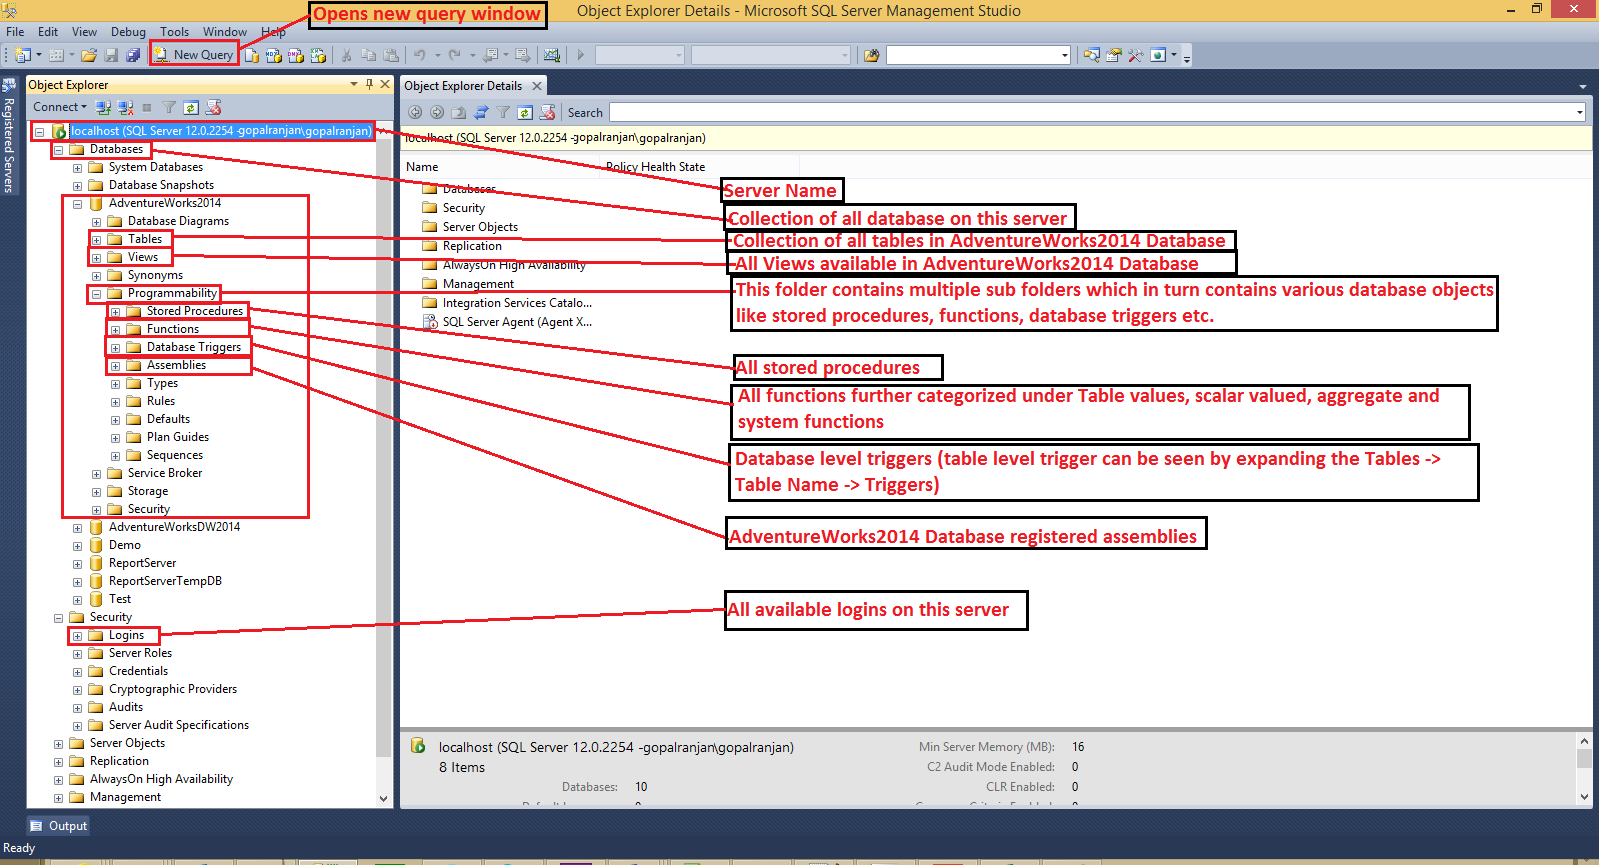Viewport: 1599px width, 865px height.
Task: Collapse the AdventureWorks2014 database node
Action: coord(77,204)
